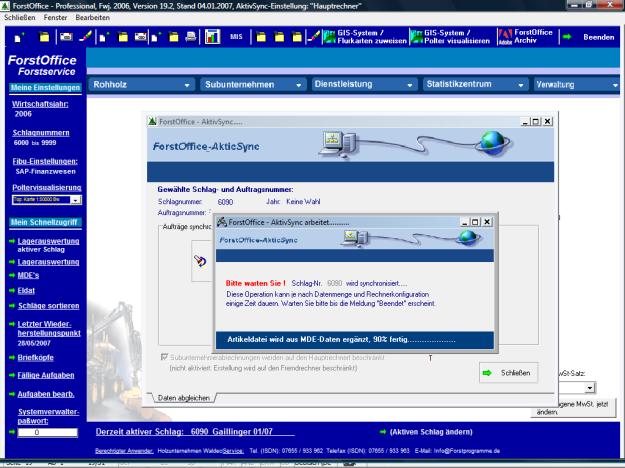The width and height of the screenshot is (625, 468).
Task: Open the MIS toolbar item
Action: 236,37
